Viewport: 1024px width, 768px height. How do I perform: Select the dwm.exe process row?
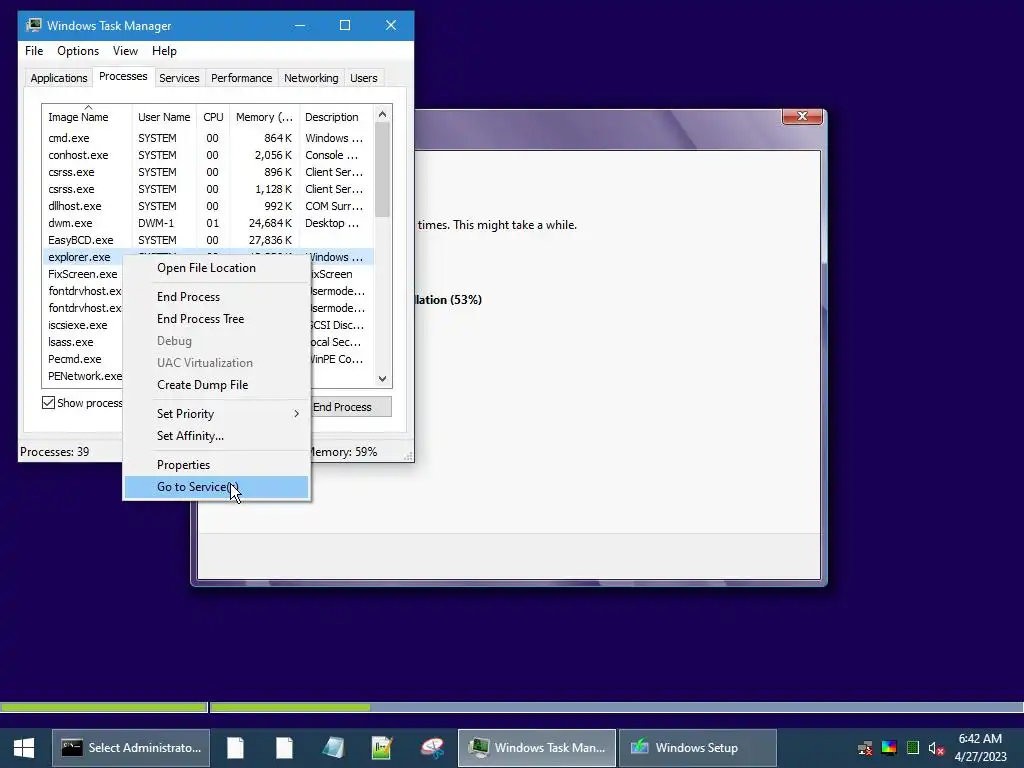pyautogui.click(x=208, y=223)
